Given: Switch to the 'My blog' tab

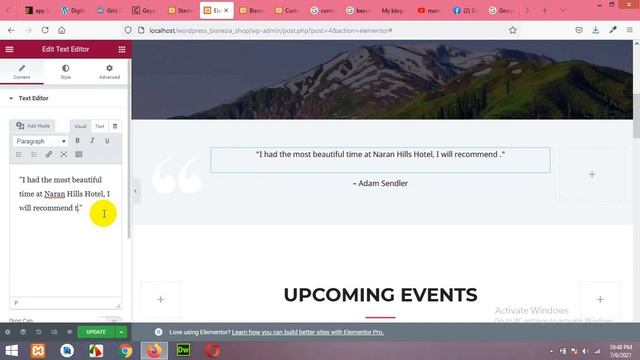Looking at the screenshot, I should (x=393, y=11).
